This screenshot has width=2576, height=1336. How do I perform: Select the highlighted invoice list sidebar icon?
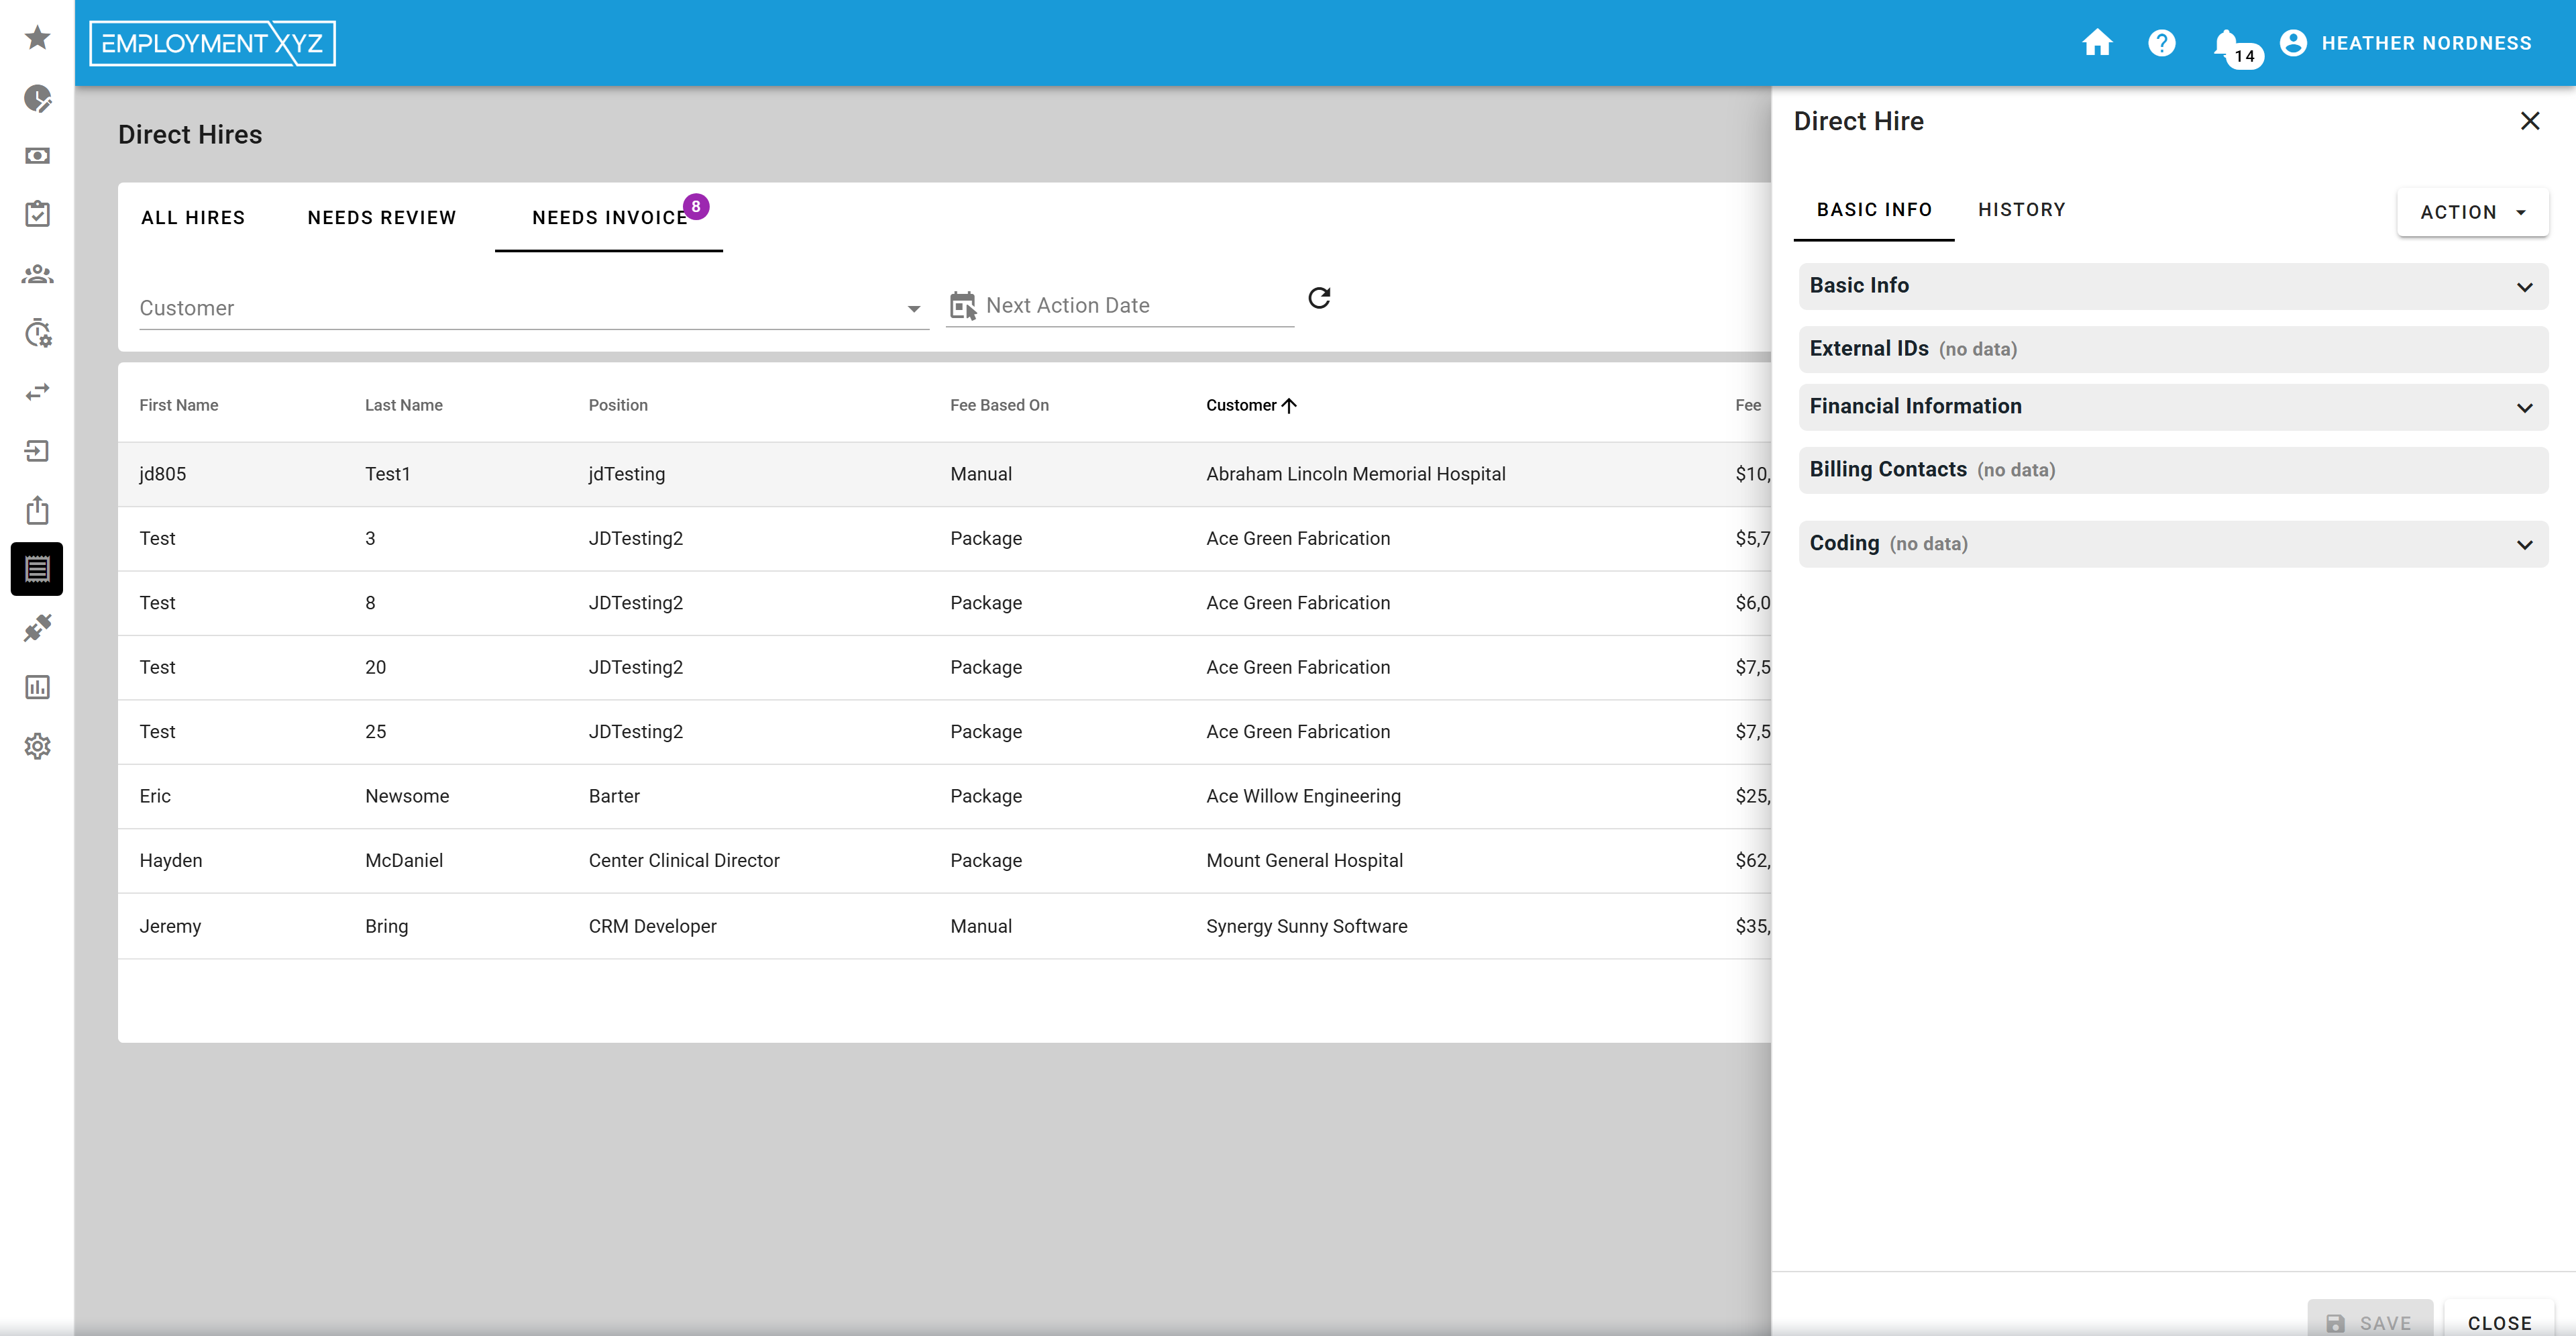(x=37, y=569)
